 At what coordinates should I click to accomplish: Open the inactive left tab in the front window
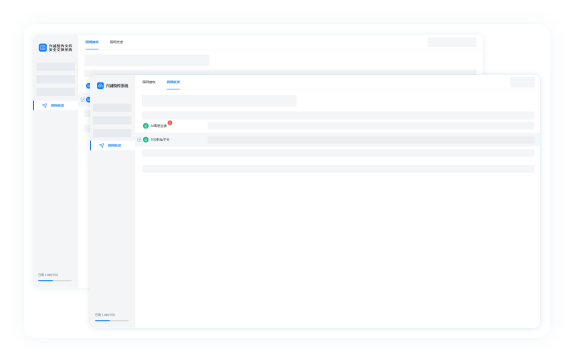coord(149,82)
